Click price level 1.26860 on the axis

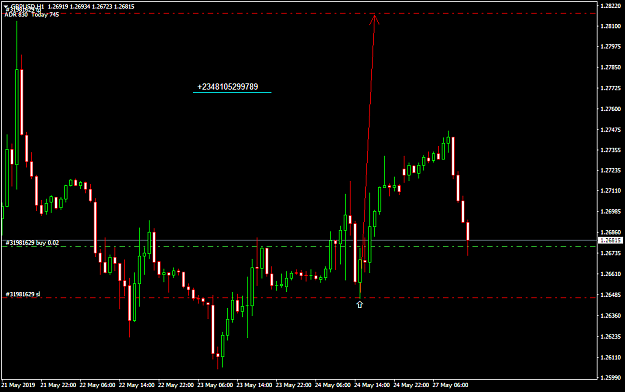point(610,232)
